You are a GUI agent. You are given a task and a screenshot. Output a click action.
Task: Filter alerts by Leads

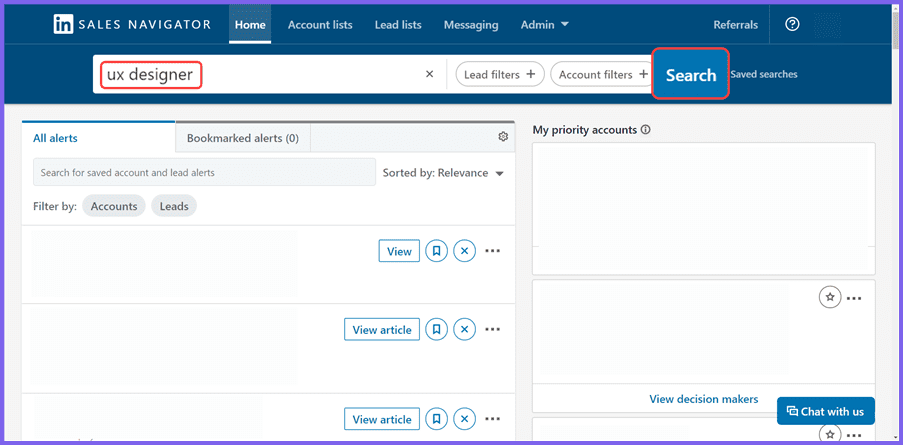pos(174,206)
